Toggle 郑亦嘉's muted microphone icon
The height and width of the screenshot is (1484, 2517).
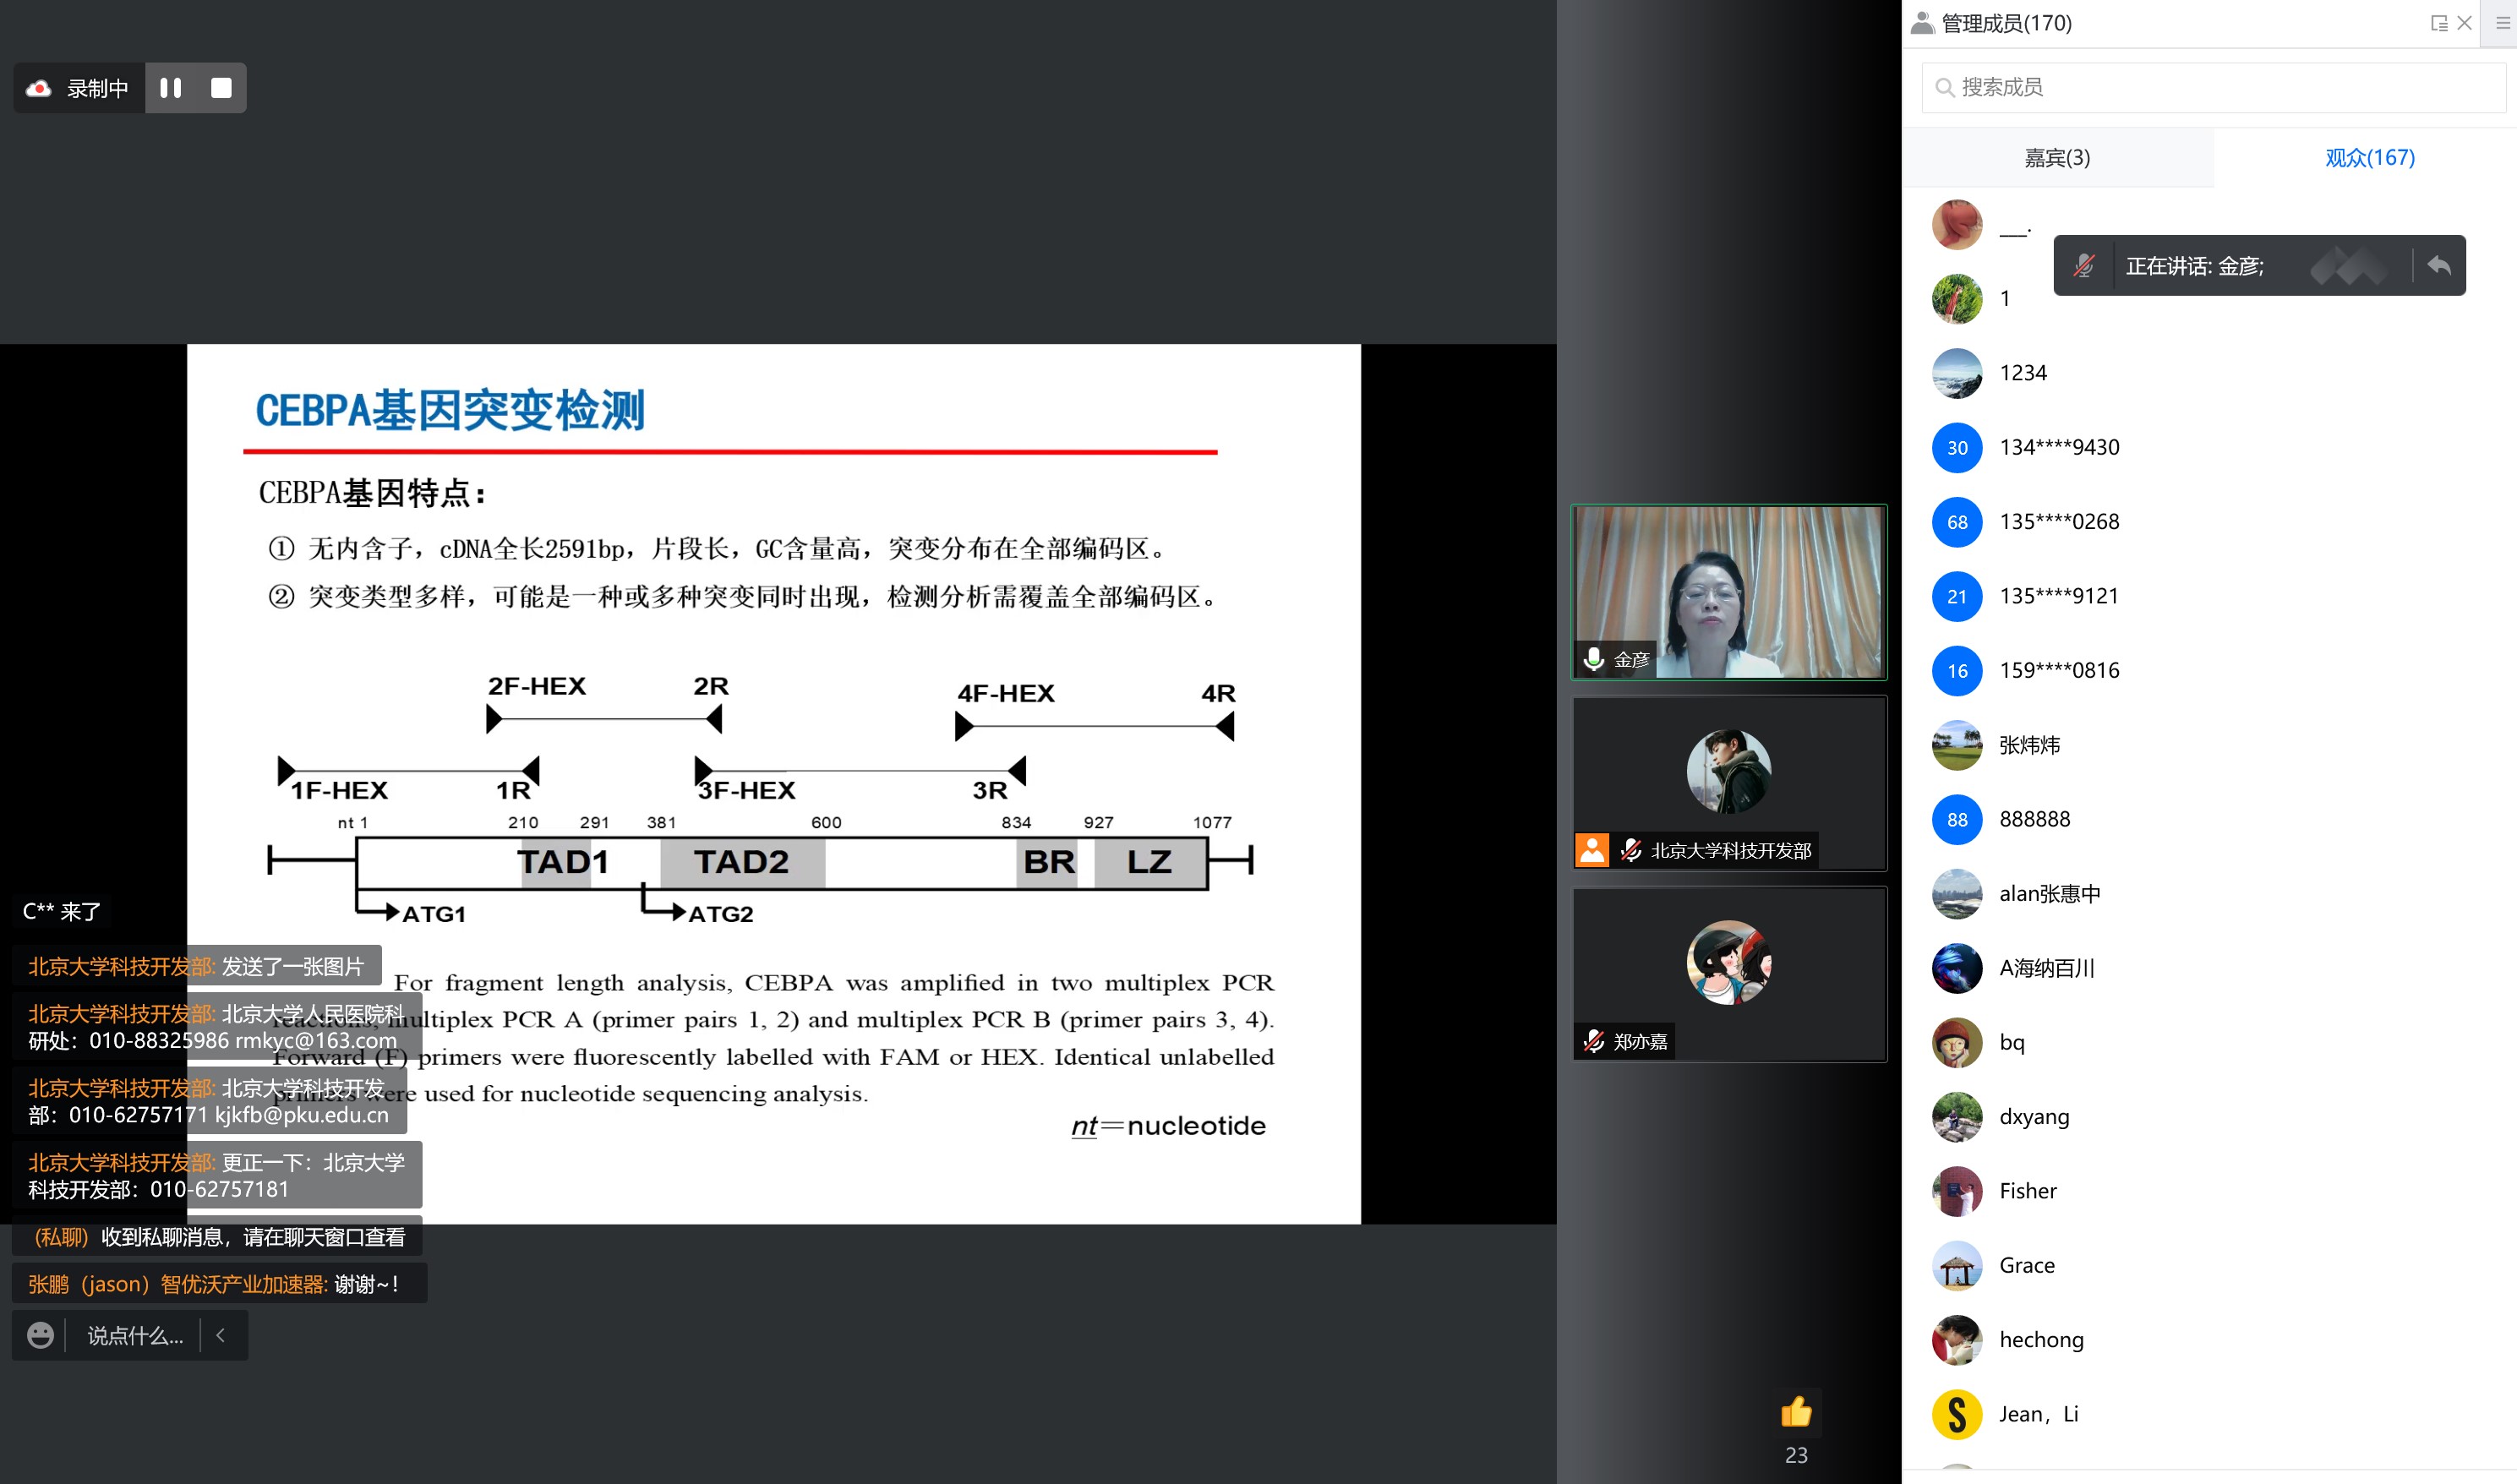[1594, 1041]
